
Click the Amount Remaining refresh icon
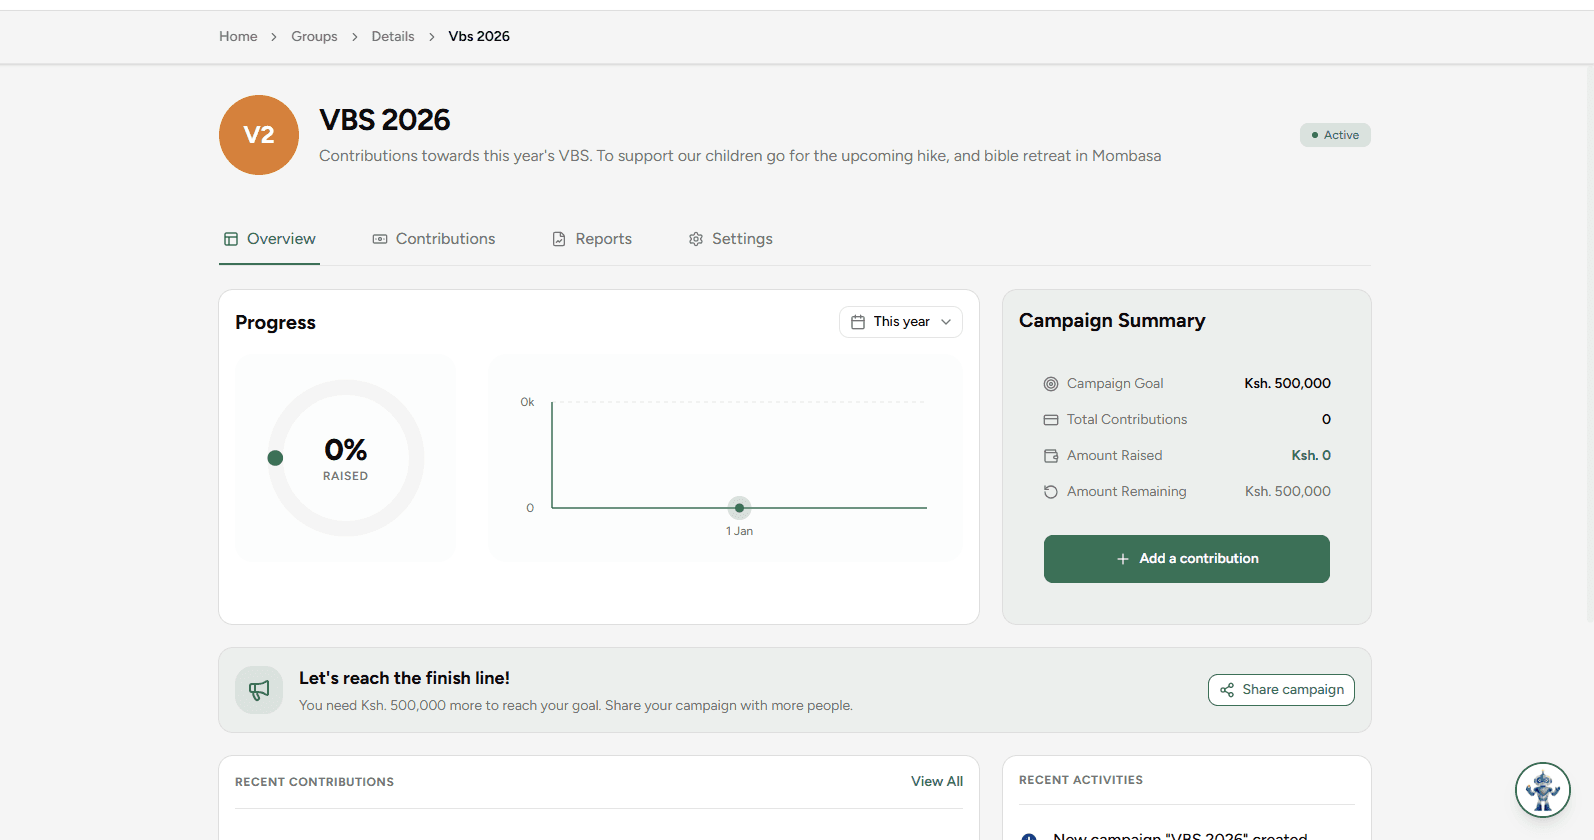1051,492
